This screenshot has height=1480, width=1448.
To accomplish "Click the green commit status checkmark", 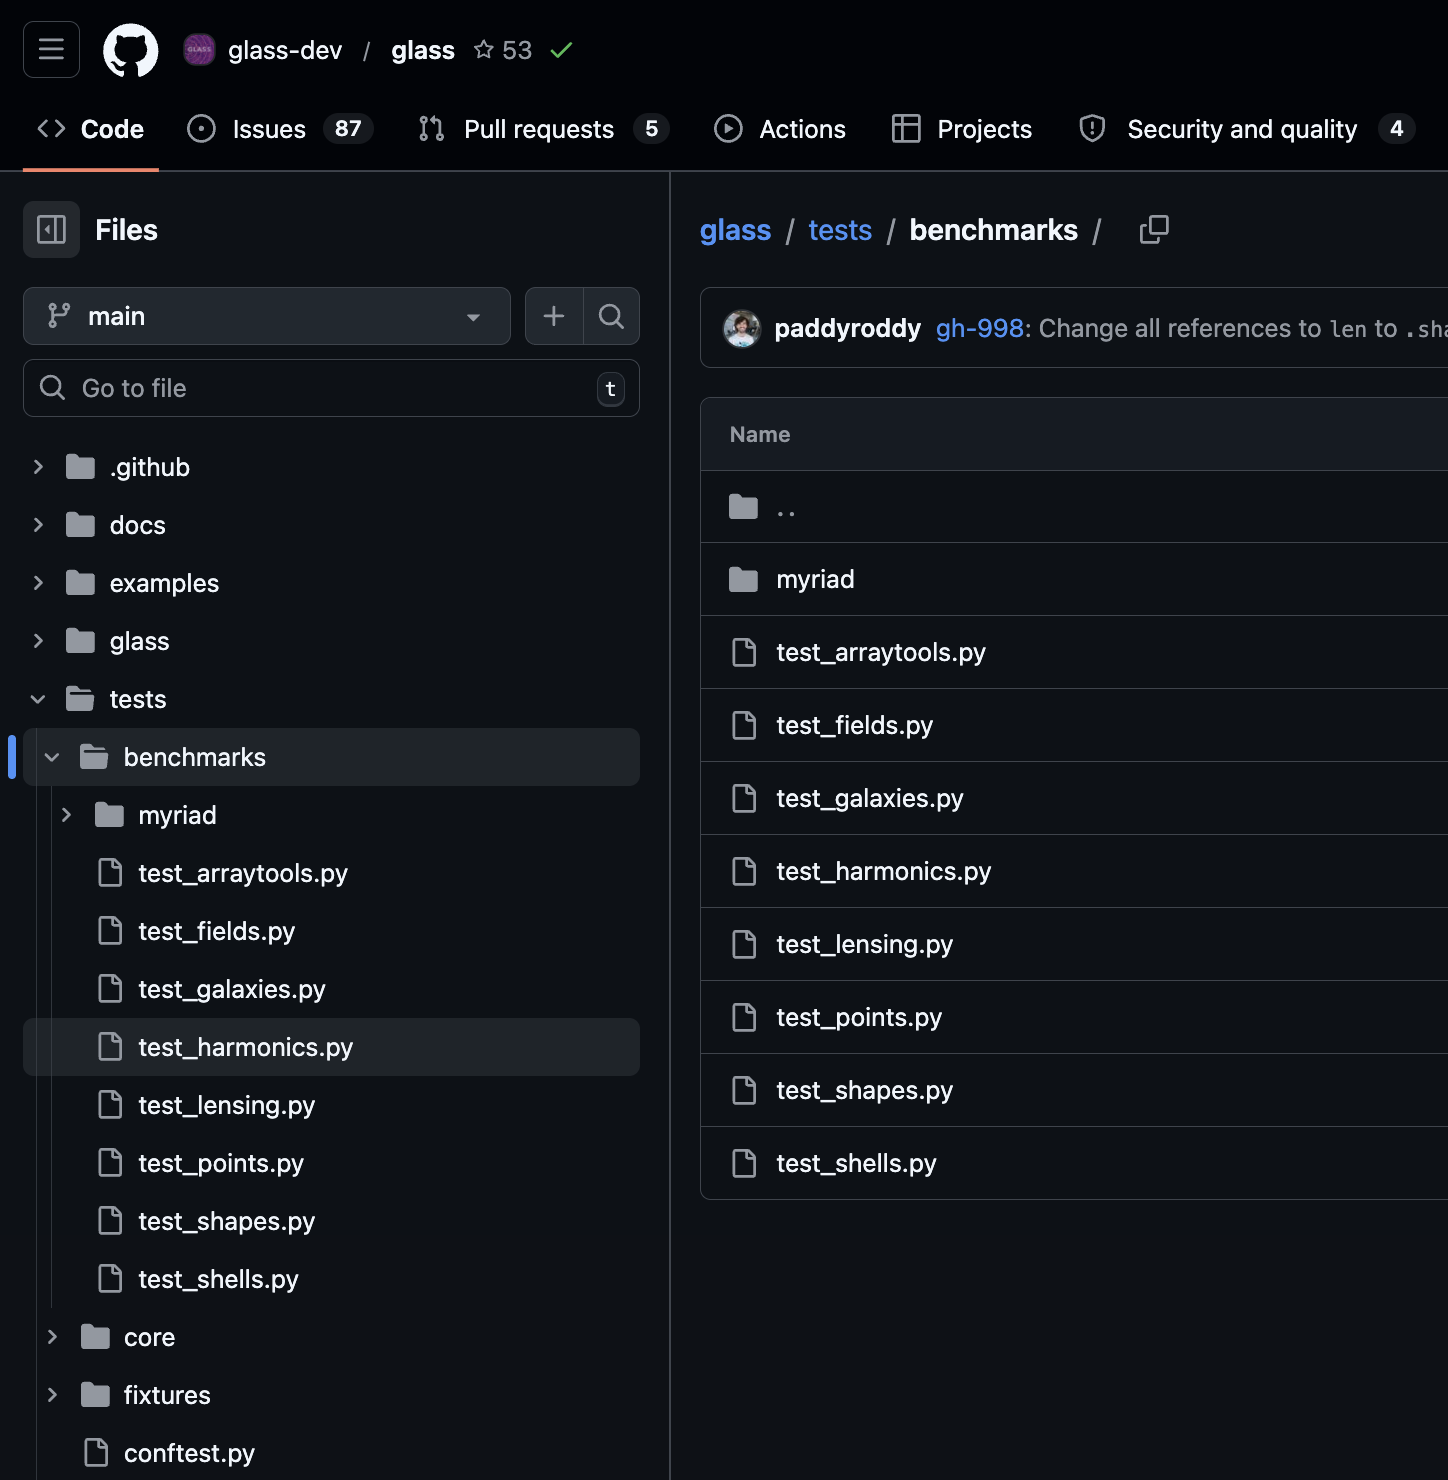I will (x=561, y=50).
